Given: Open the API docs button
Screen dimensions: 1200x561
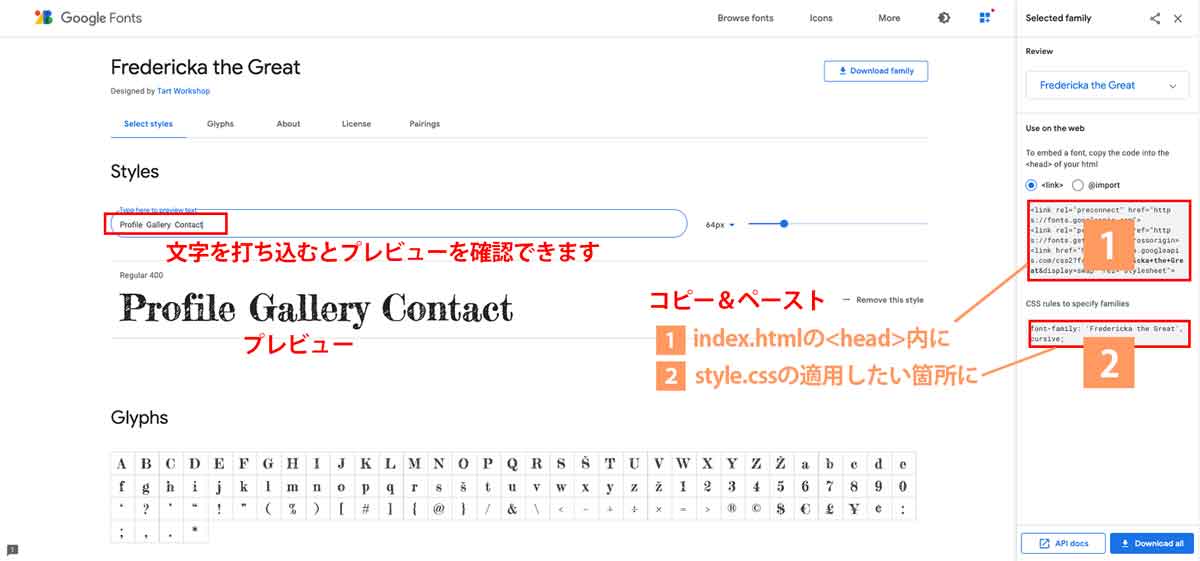Looking at the screenshot, I should point(1062,543).
